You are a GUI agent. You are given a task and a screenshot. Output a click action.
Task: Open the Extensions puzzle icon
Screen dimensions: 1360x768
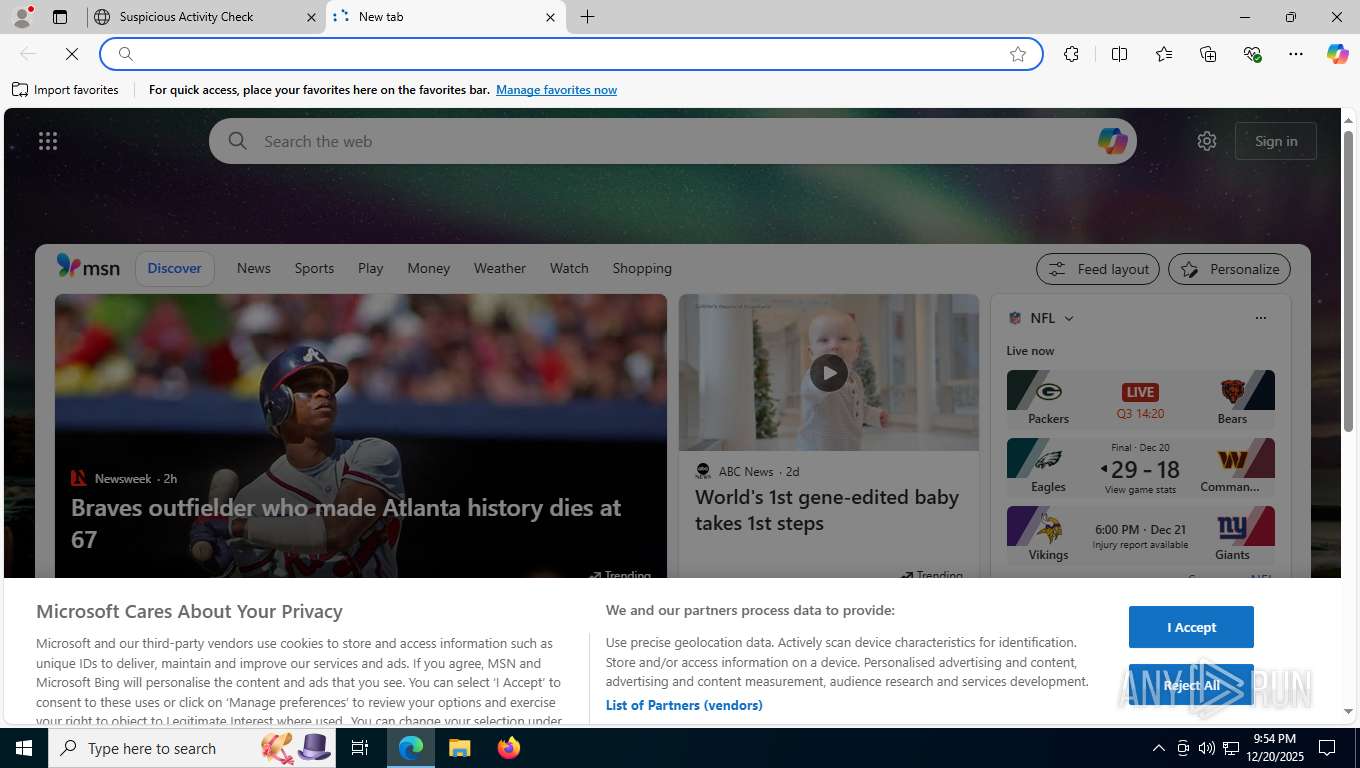[1072, 54]
